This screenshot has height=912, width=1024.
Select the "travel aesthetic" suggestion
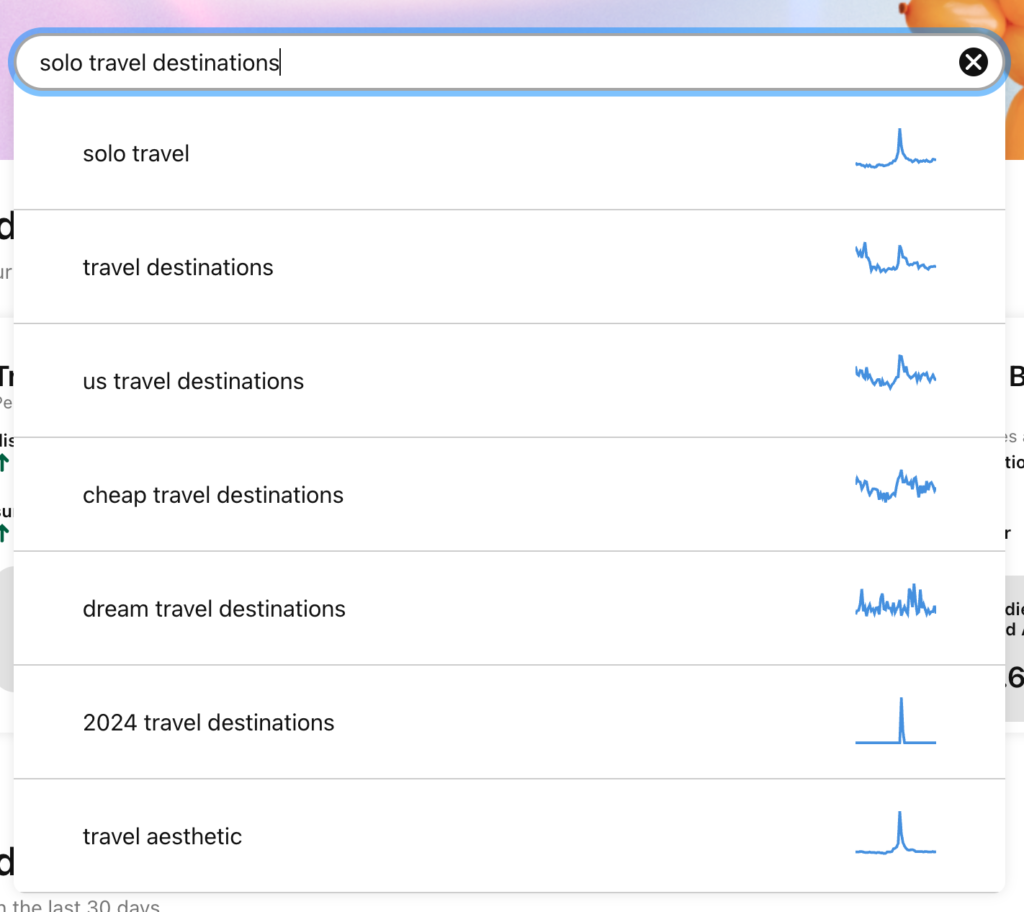coord(162,837)
